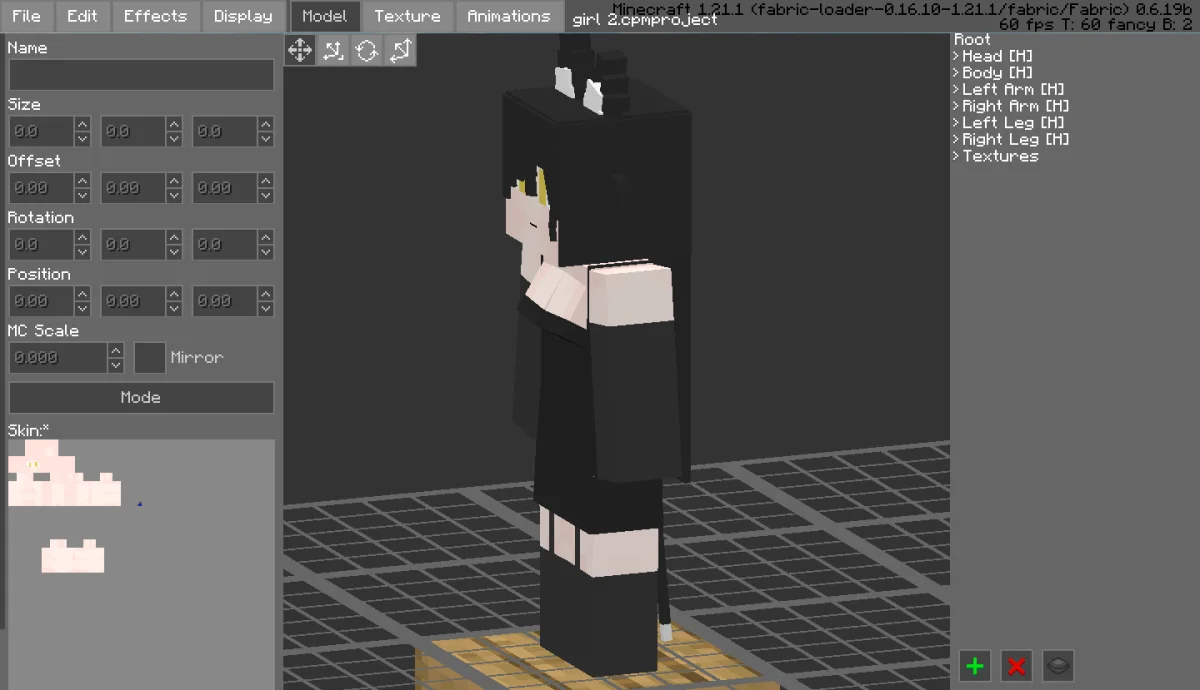Open the Effects menu

coord(155,16)
